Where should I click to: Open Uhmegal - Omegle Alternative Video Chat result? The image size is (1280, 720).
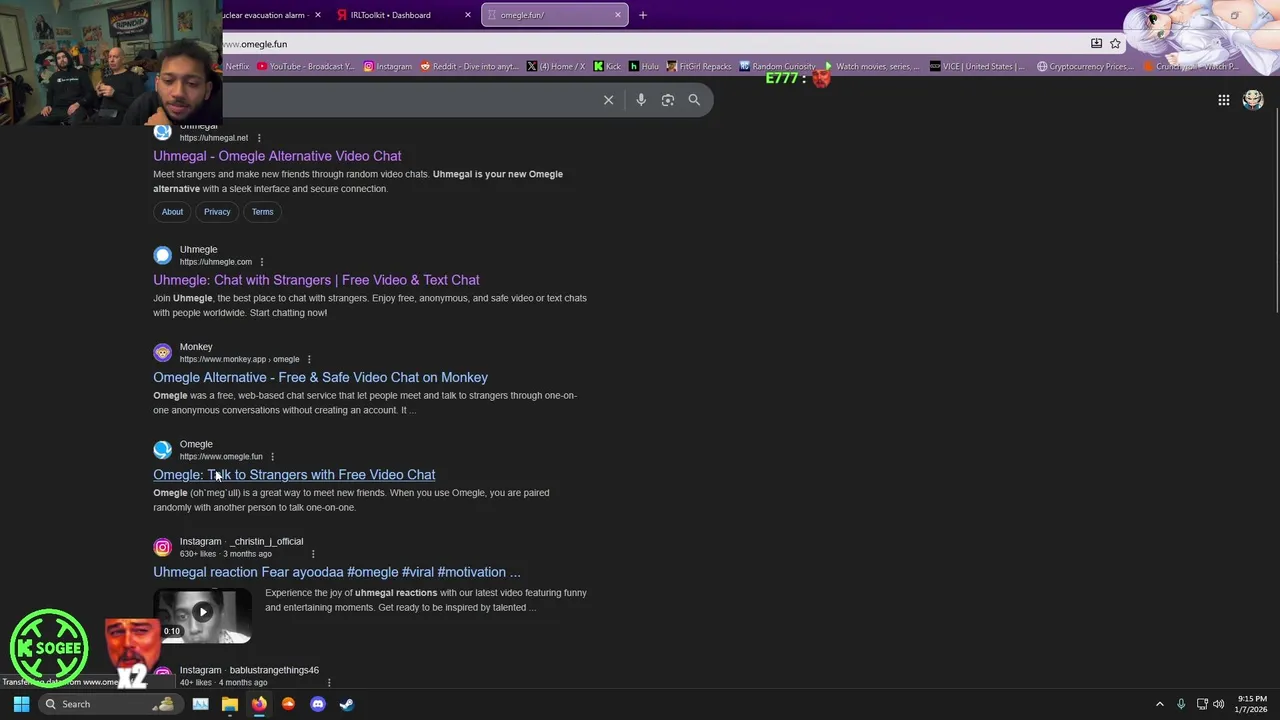277,156
